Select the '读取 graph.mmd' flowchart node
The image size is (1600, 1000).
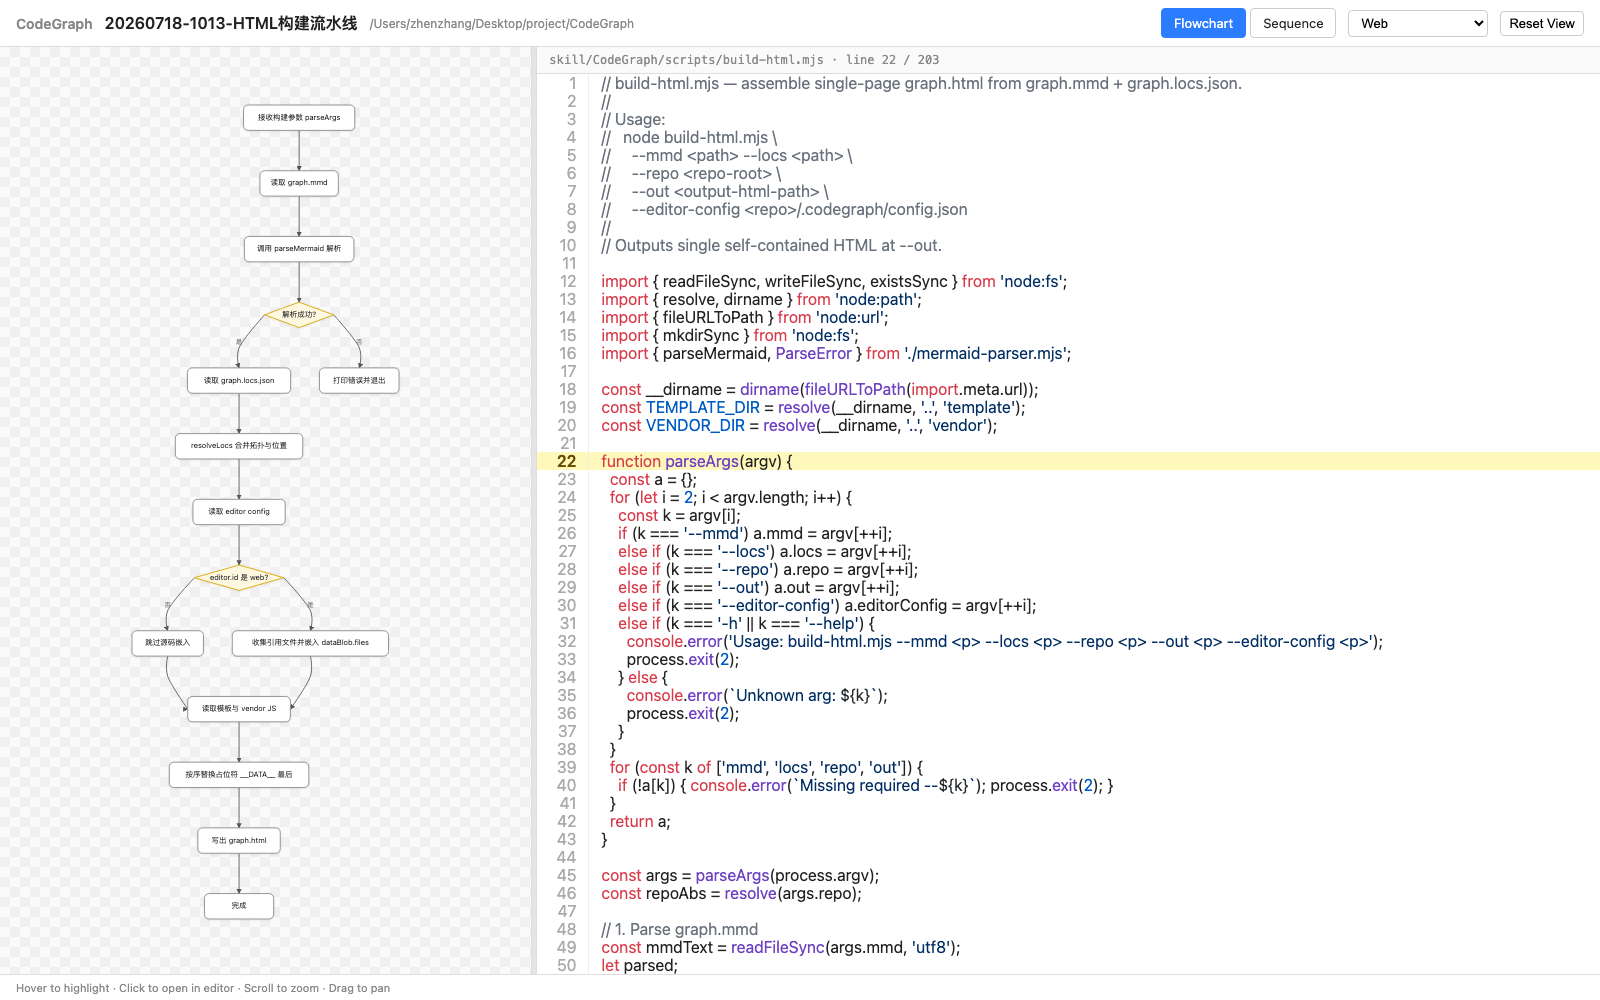tap(299, 183)
